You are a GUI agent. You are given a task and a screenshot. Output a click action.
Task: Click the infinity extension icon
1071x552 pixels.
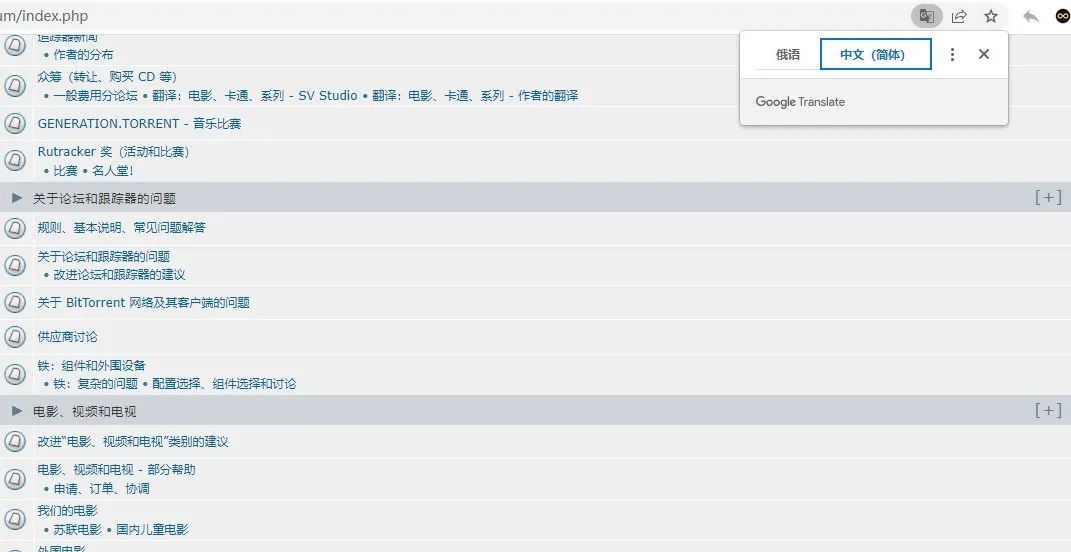pyautogui.click(x=1062, y=16)
